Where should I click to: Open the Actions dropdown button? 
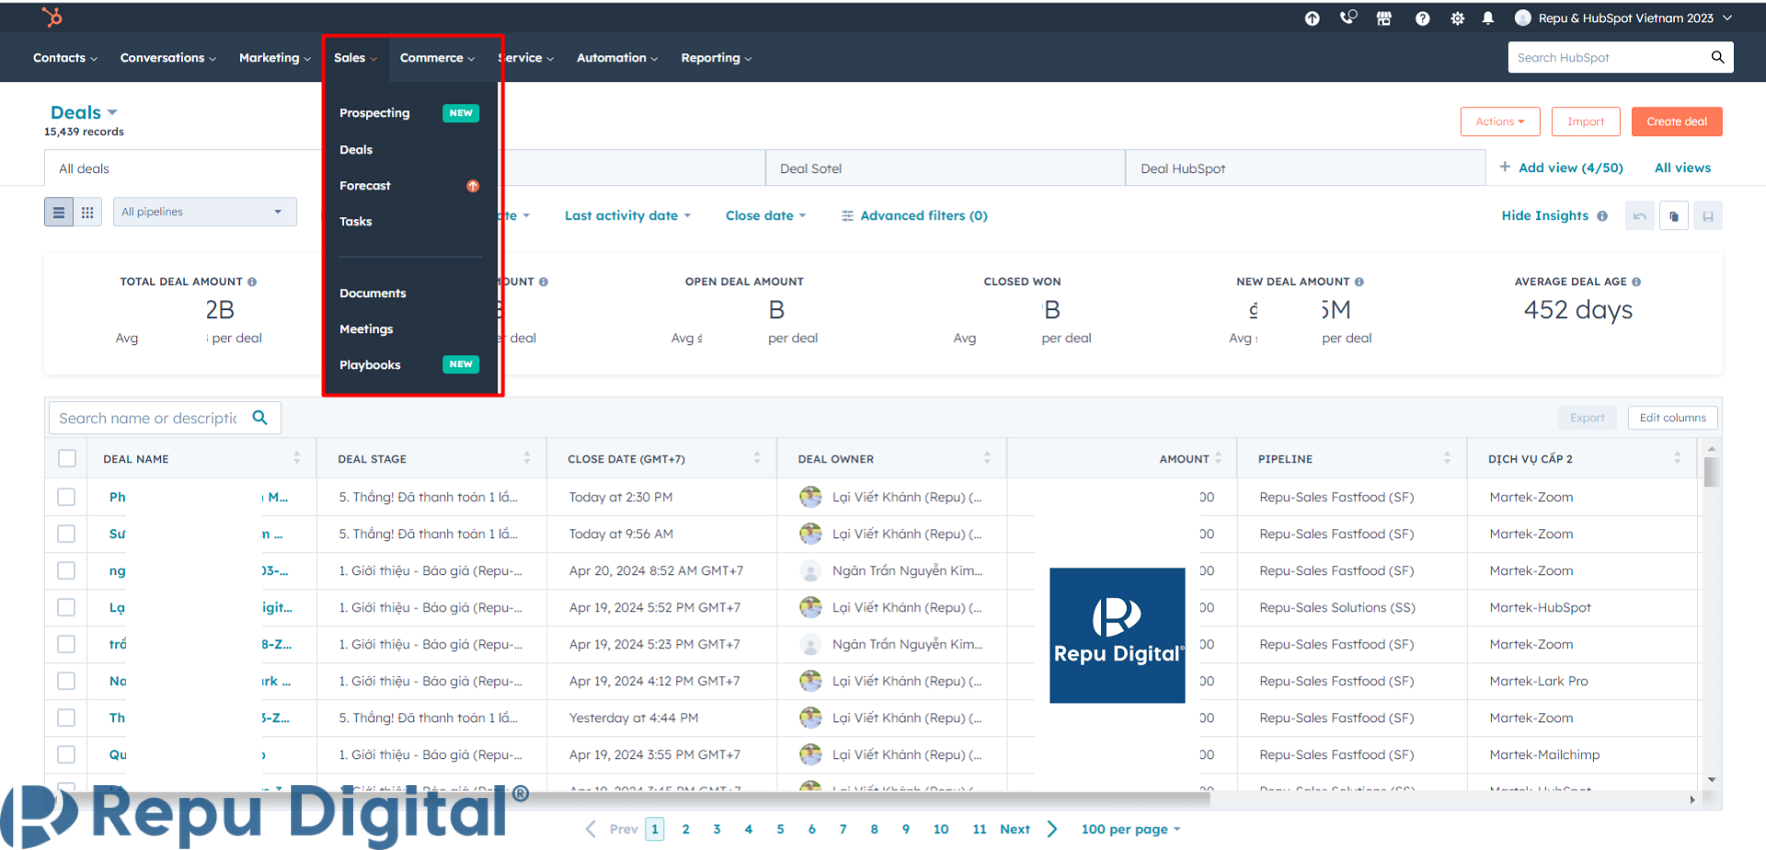point(1500,122)
